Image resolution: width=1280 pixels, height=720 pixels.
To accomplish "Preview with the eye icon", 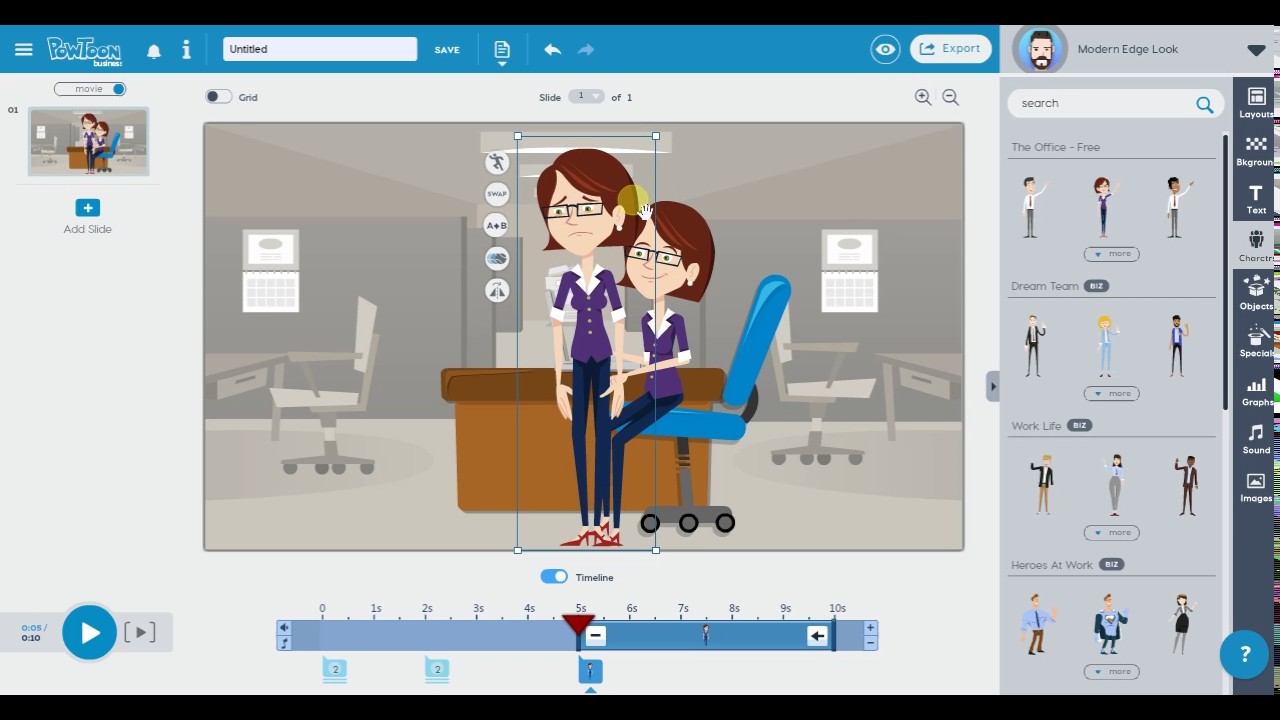I will click(885, 49).
